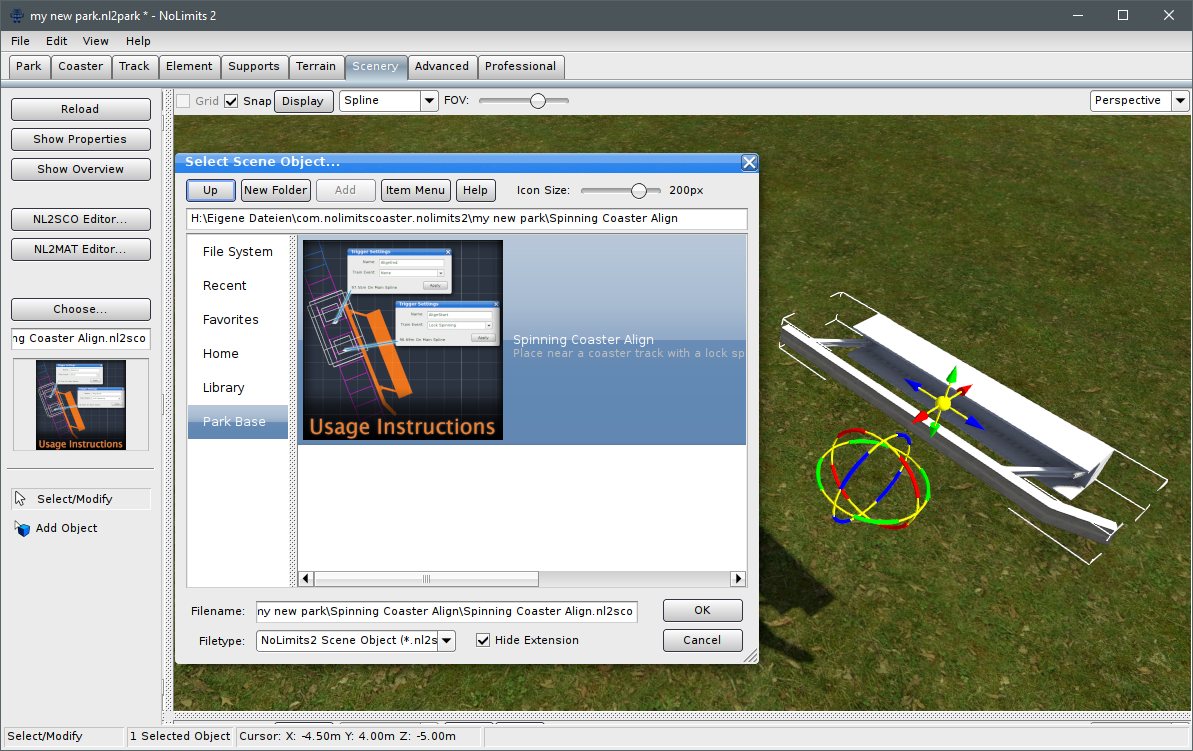Viewport: 1193px width, 751px height.
Task: Click New Folder button
Action: click(275, 190)
